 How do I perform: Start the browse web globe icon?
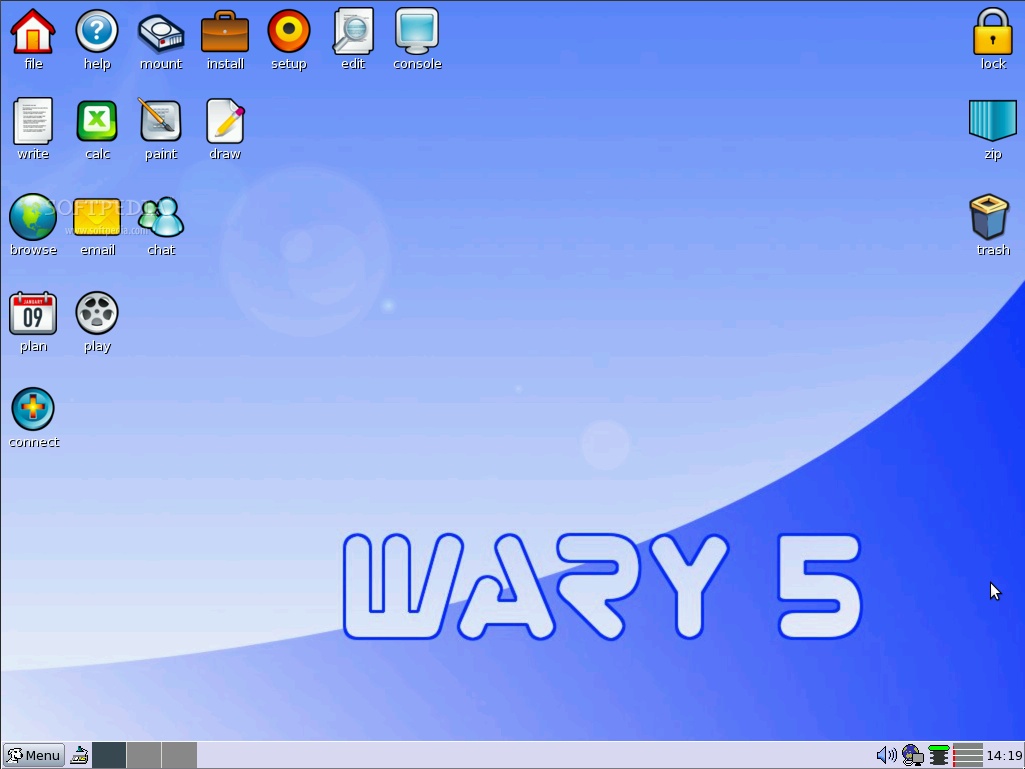pyautogui.click(x=33, y=218)
